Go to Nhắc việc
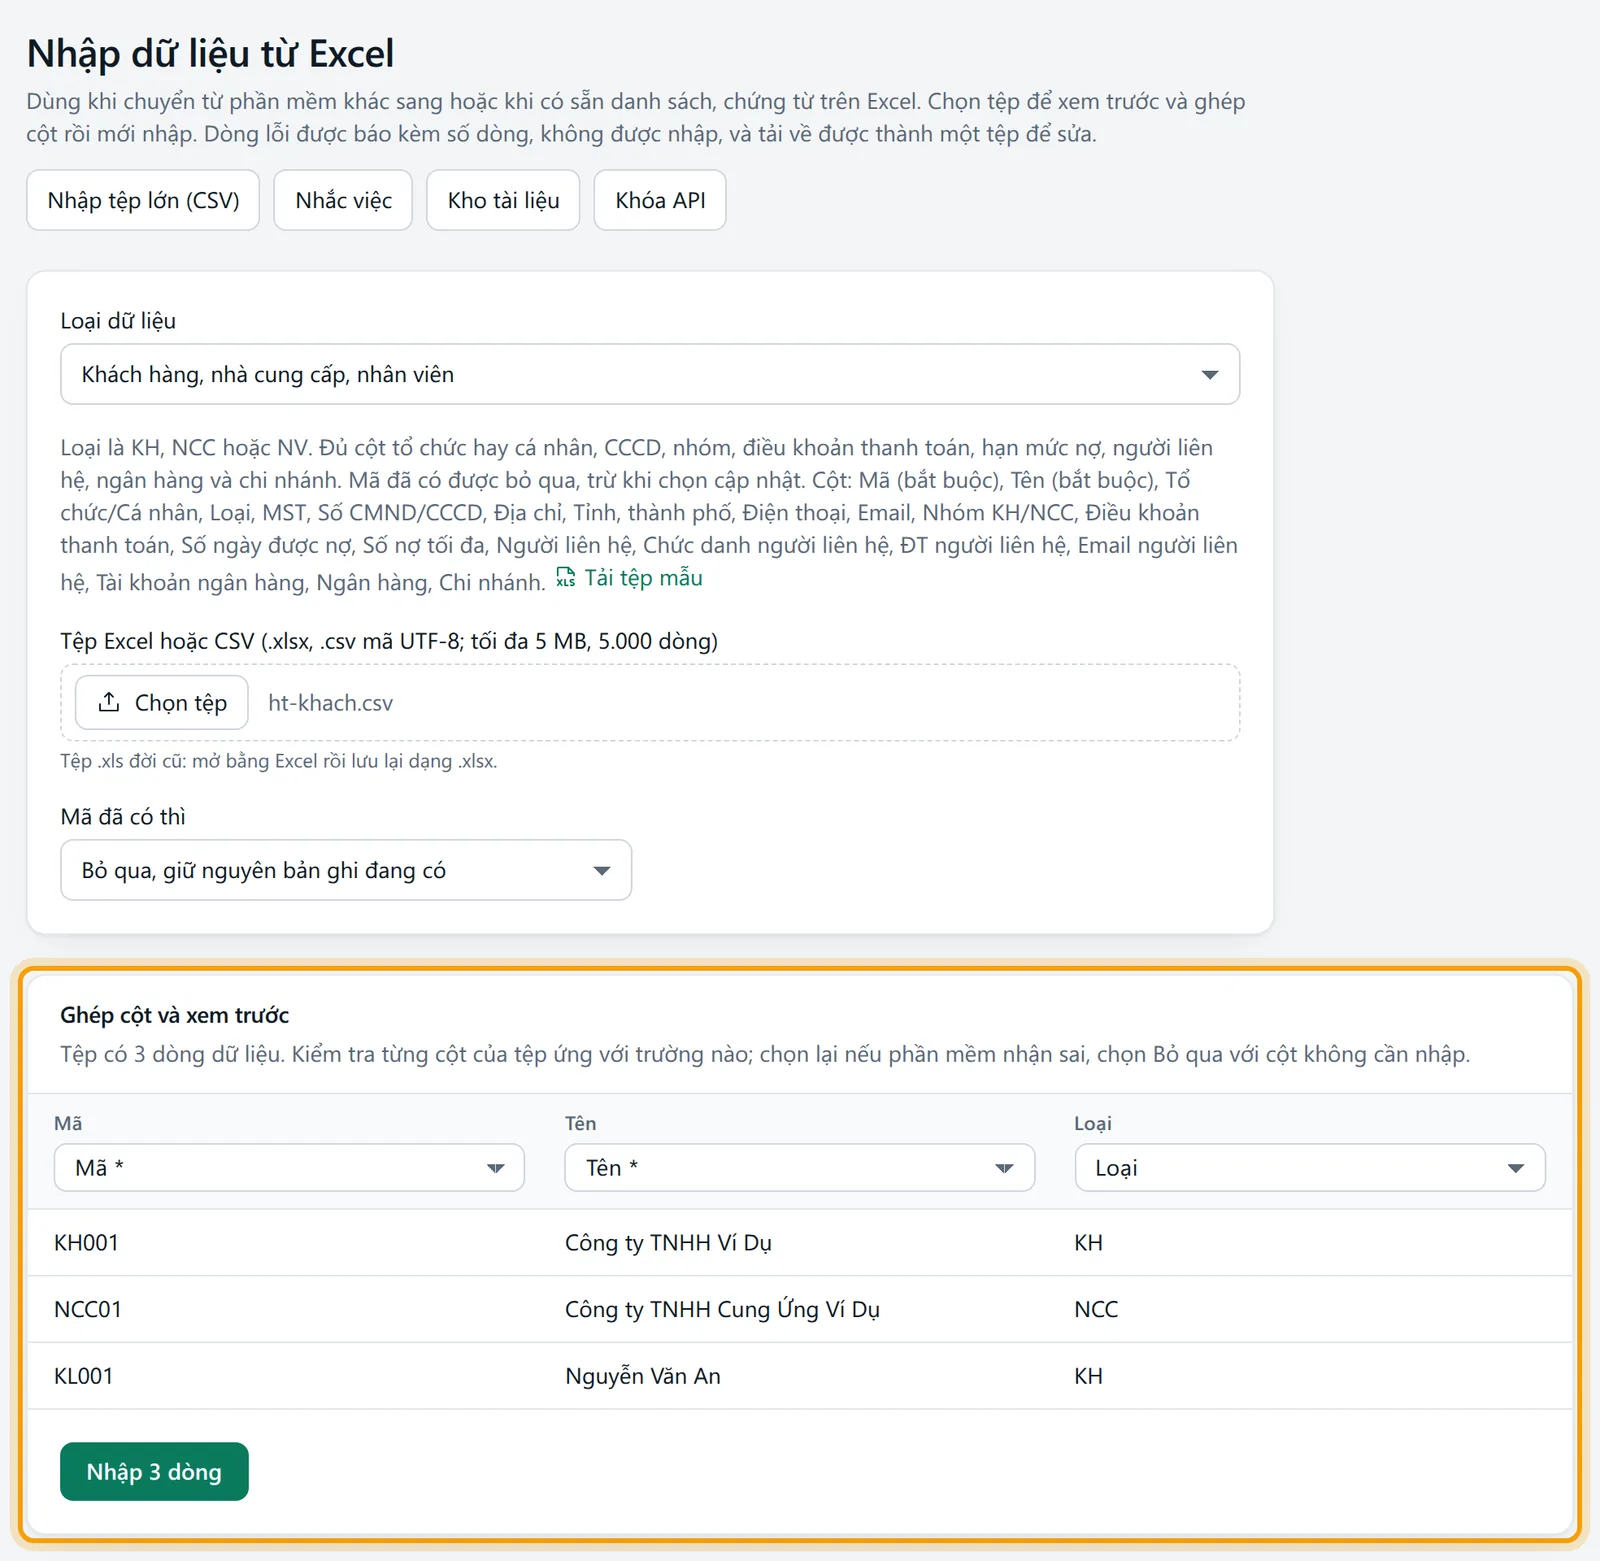The width and height of the screenshot is (1600, 1561). click(343, 200)
